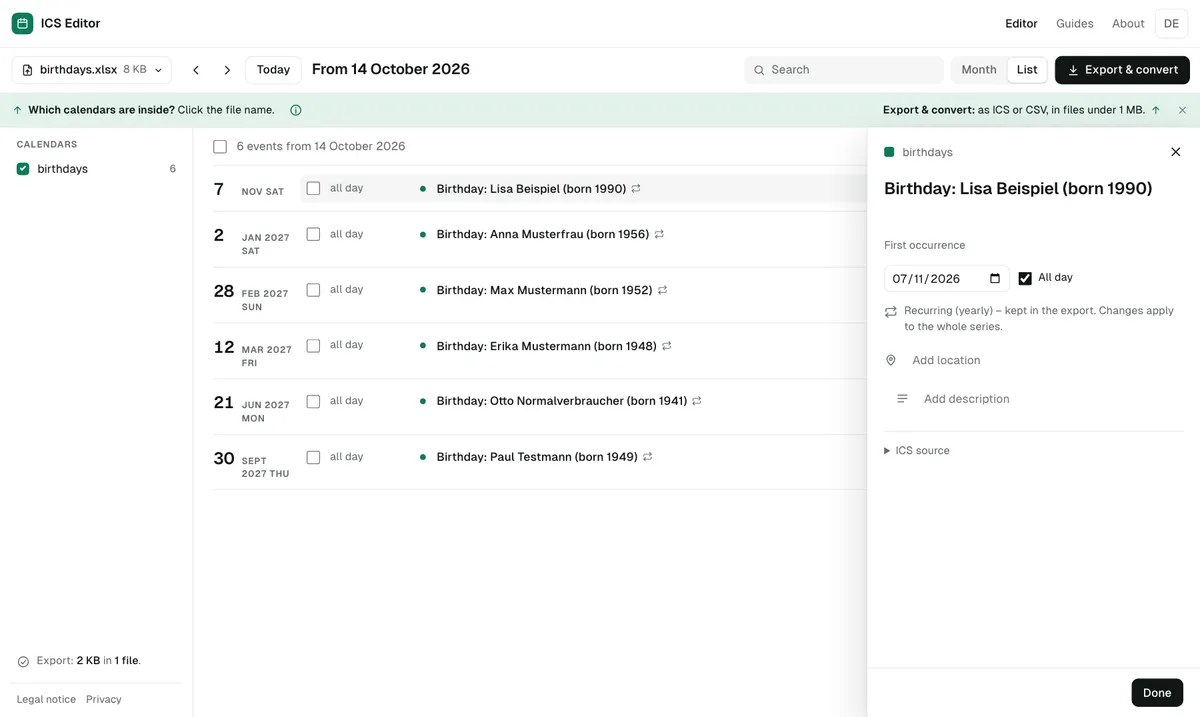The height and width of the screenshot is (717, 1200).
Task: Click the Search input field
Action: tap(844, 70)
